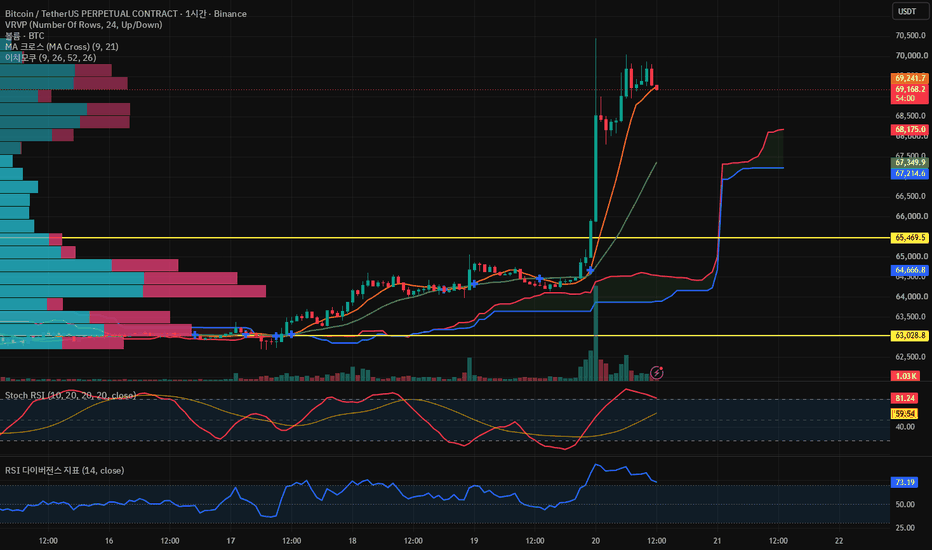Click the blue 73.19 RSI value label
932x550 pixels.
pyautogui.click(x=904, y=482)
